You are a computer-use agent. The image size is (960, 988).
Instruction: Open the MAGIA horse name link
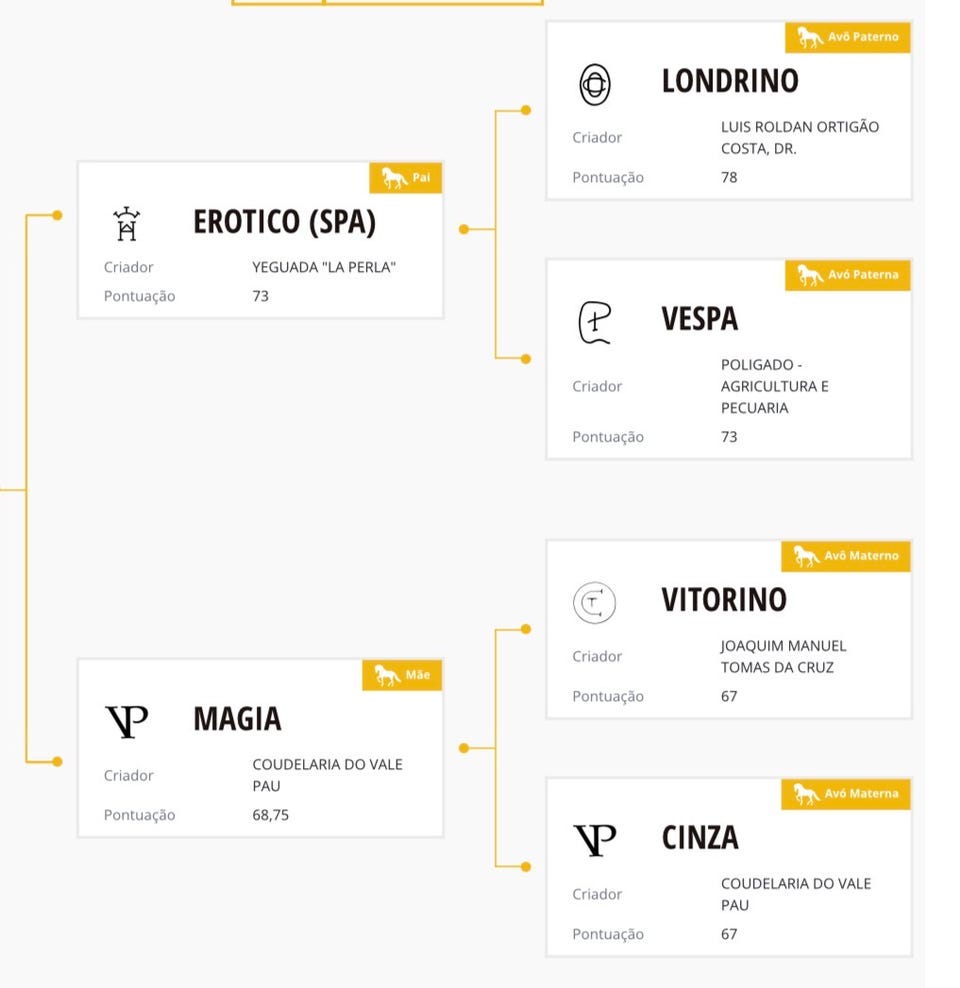click(x=237, y=719)
